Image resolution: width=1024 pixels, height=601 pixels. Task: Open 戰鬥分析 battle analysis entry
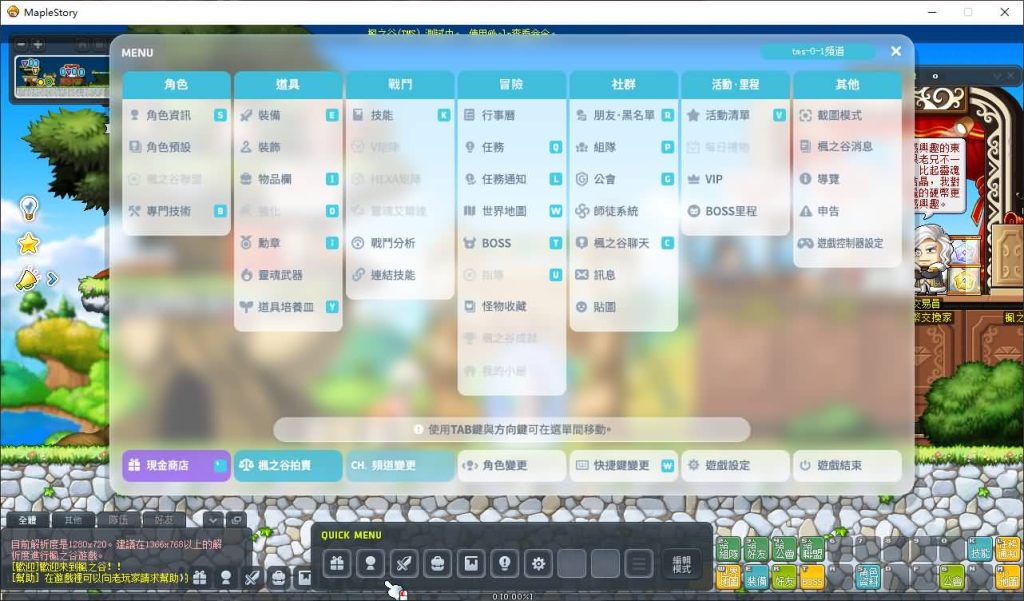pos(400,243)
